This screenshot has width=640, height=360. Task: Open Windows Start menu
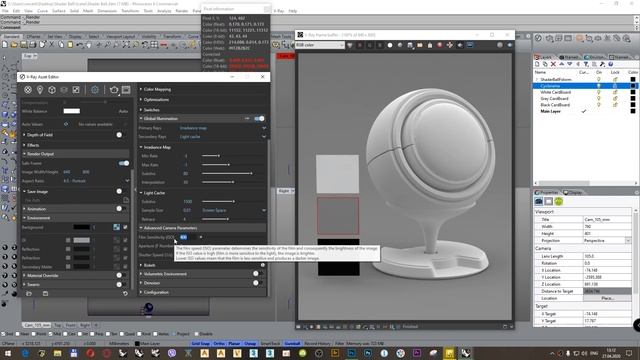click(x=8, y=353)
